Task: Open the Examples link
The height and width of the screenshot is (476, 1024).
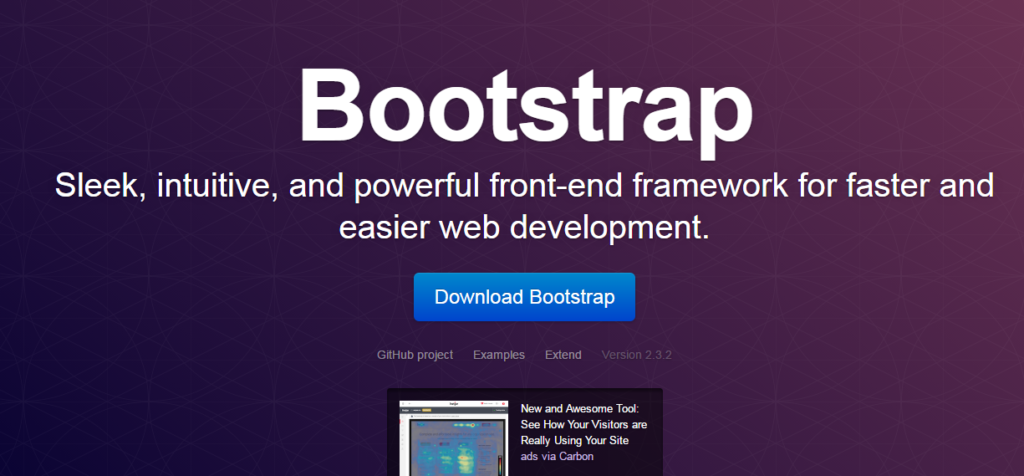Action: click(499, 355)
